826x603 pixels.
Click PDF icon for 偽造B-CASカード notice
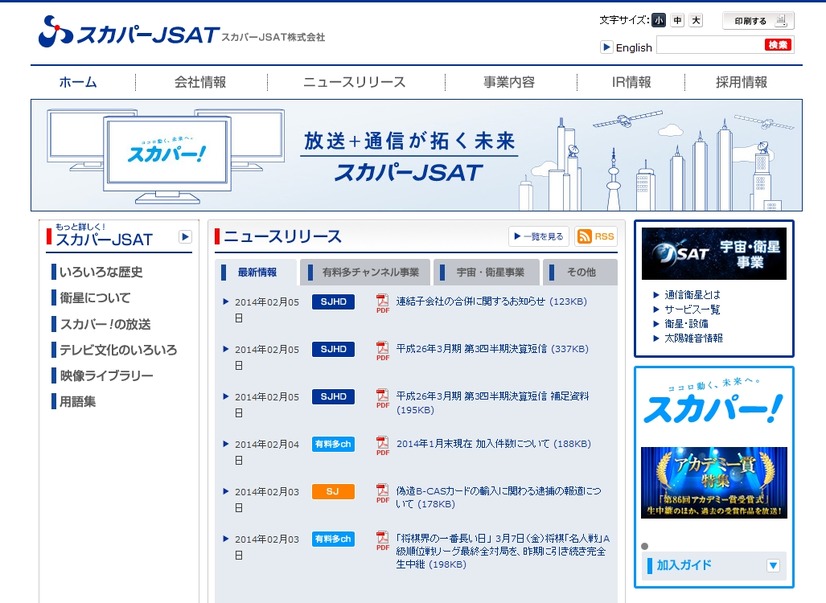[x=382, y=493]
